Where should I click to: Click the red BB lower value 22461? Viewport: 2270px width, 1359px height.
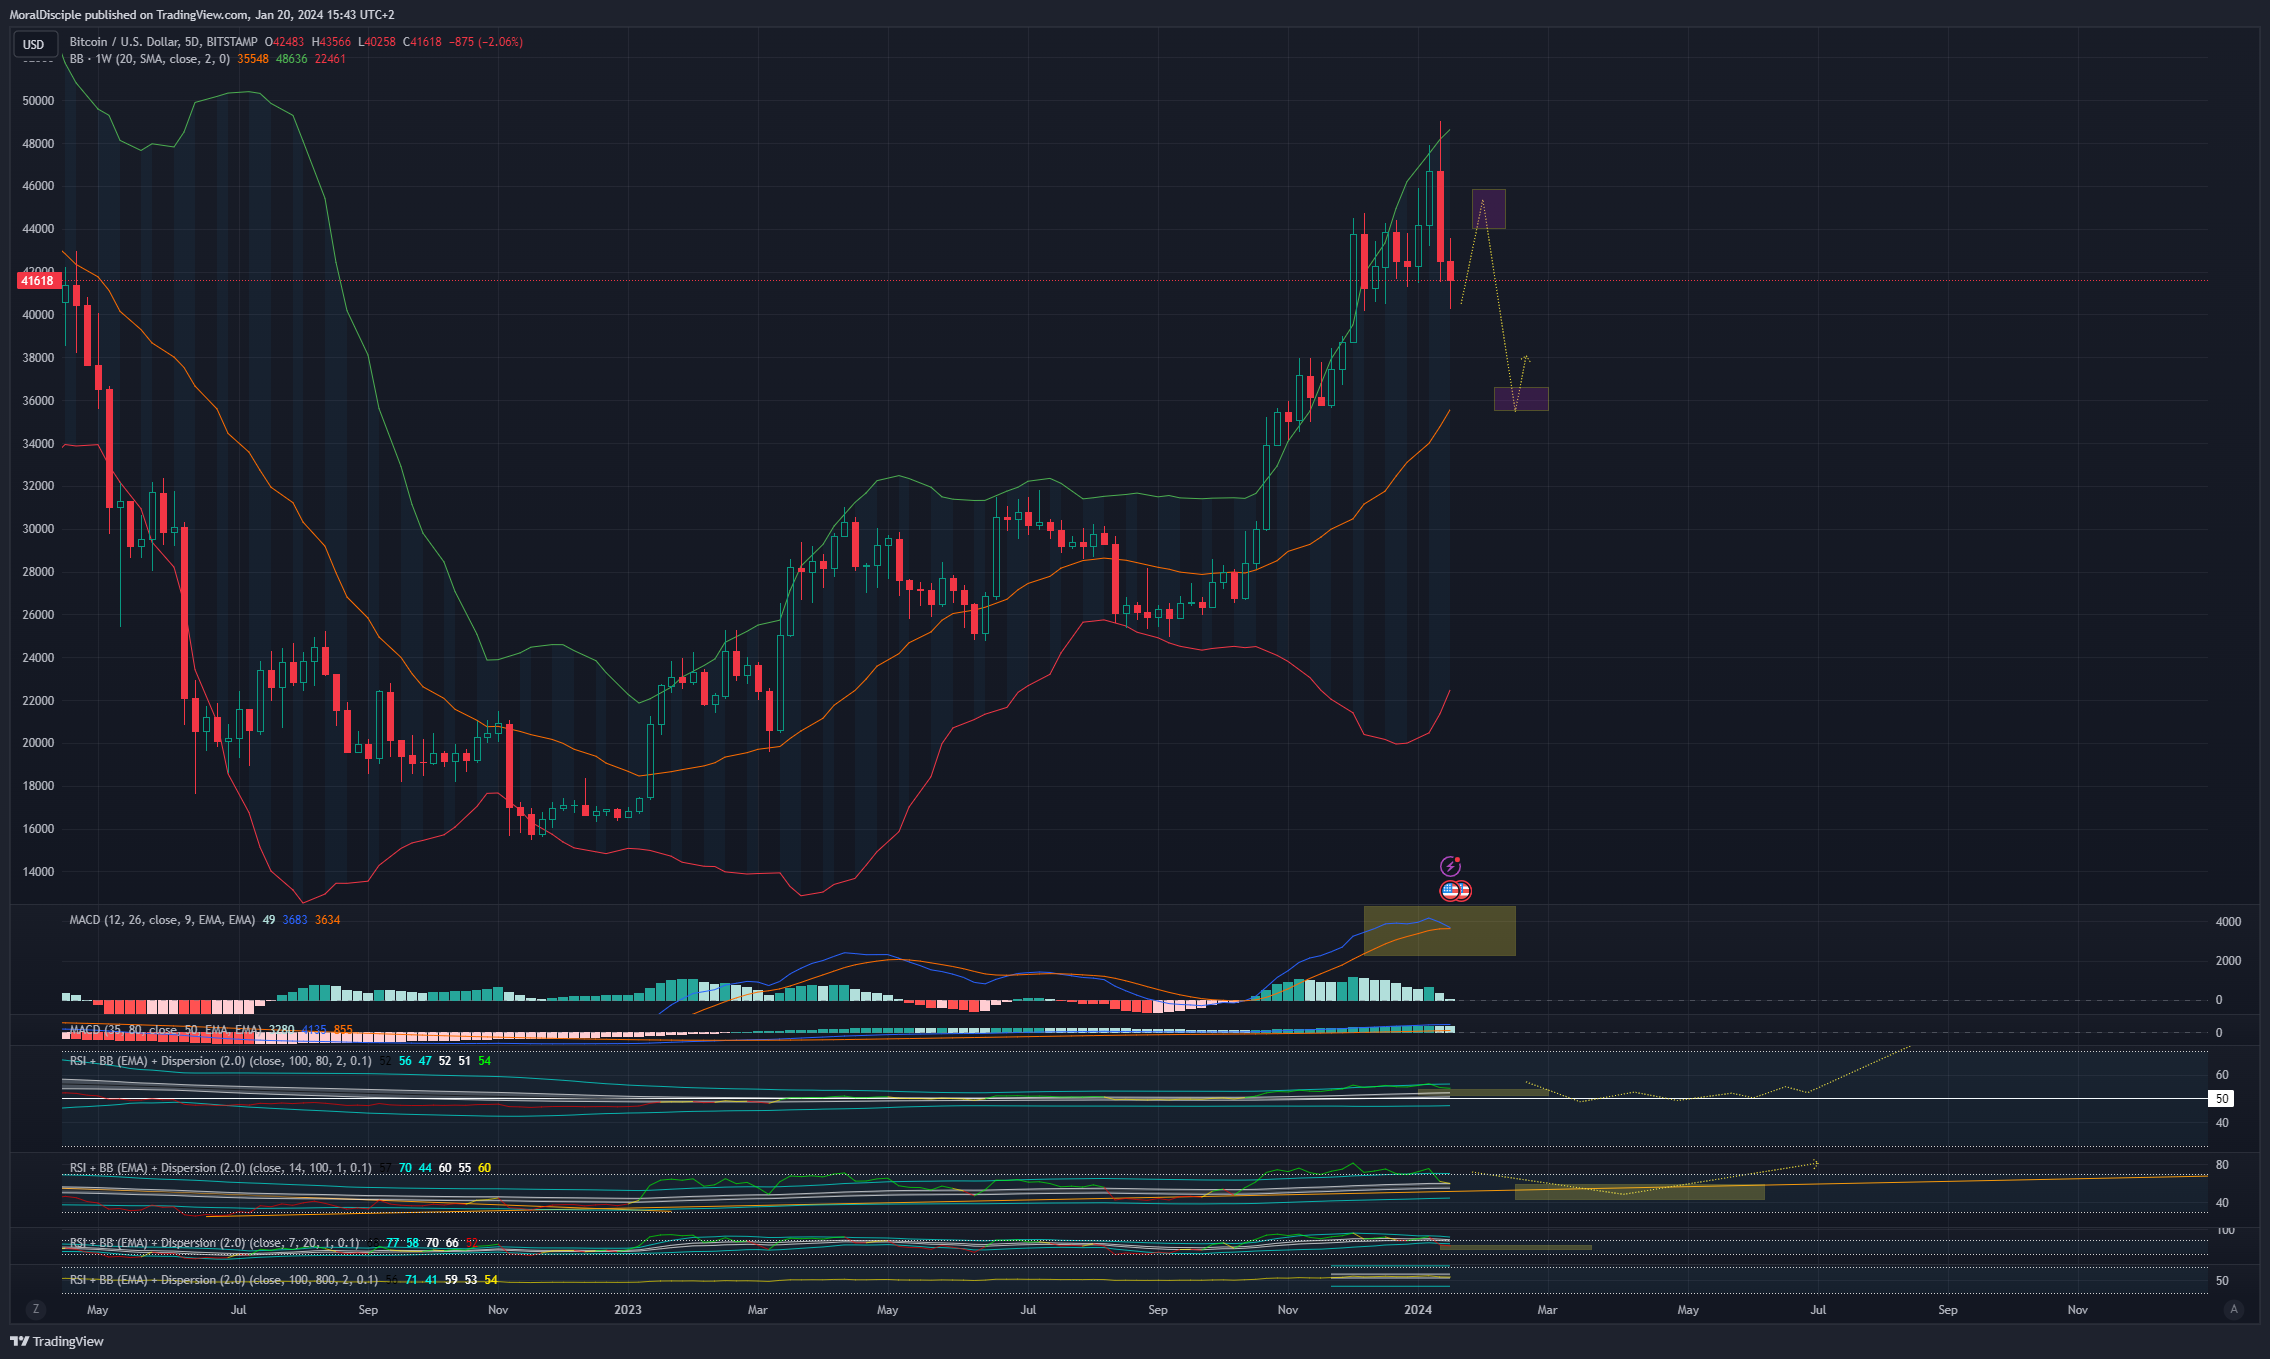[x=330, y=59]
